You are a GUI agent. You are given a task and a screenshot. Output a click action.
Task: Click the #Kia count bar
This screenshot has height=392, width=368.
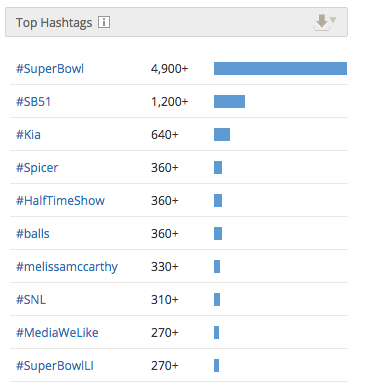pyautogui.click(x=222, y=134)
